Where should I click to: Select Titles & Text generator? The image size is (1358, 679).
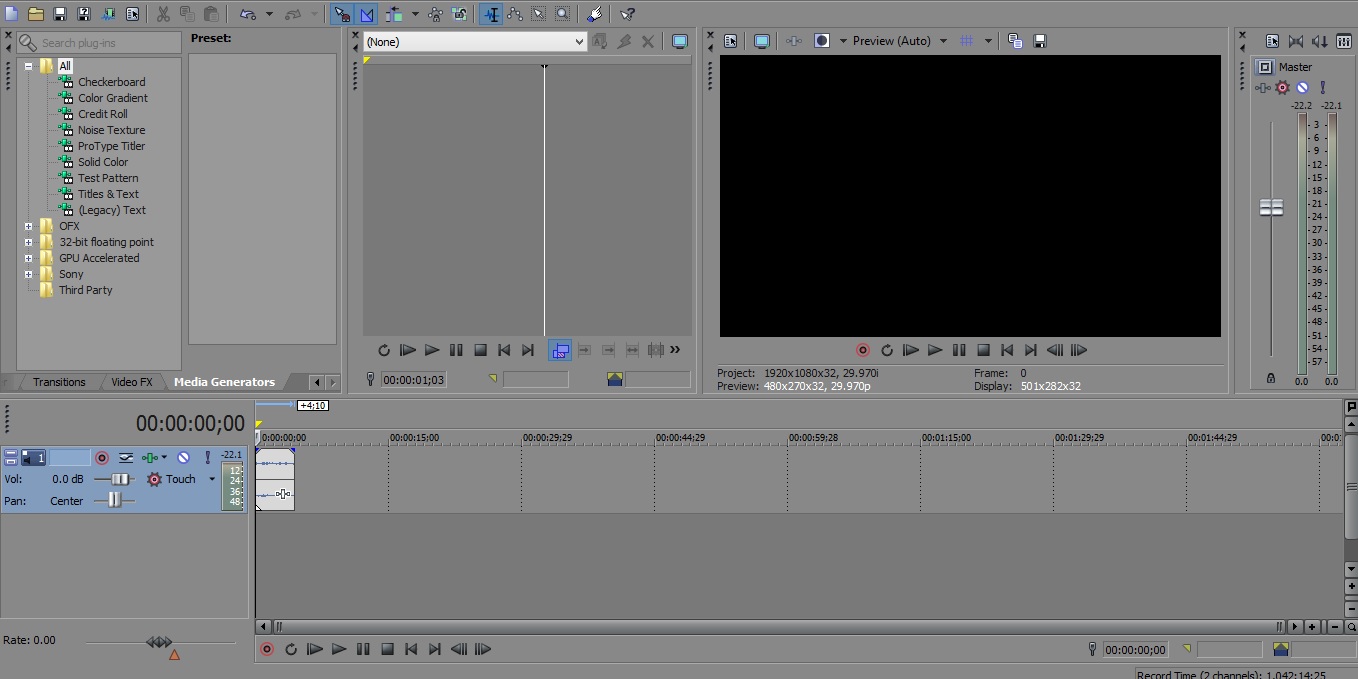point(108,194)
